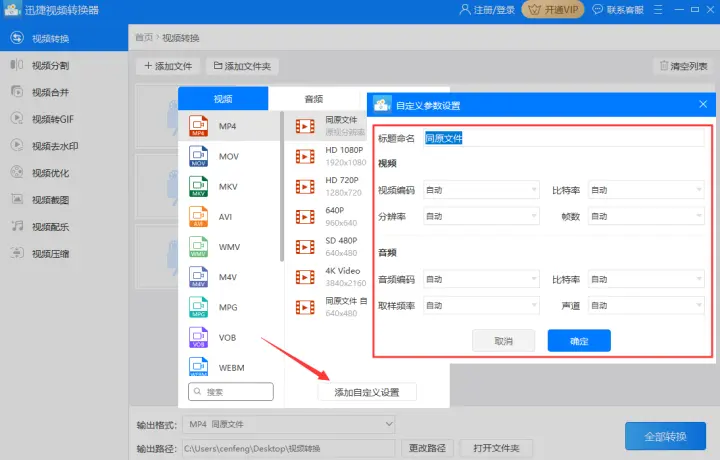Click the 注册/登录 user icon
Screen dimensions: 720x460
[x=465, y=9]
